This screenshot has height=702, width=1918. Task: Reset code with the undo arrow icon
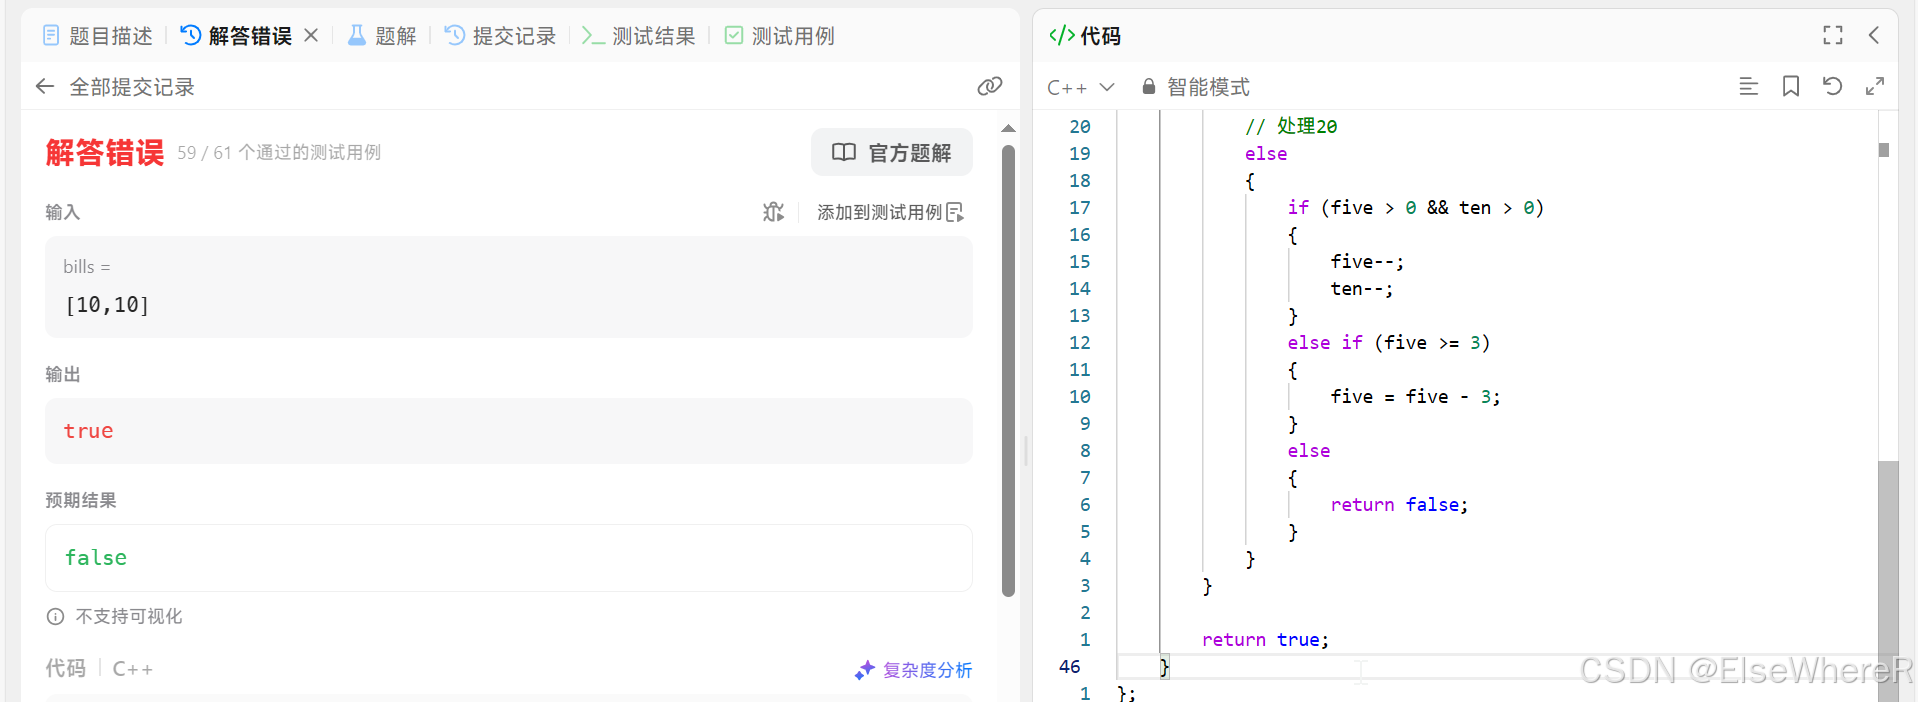[1832, 86]
